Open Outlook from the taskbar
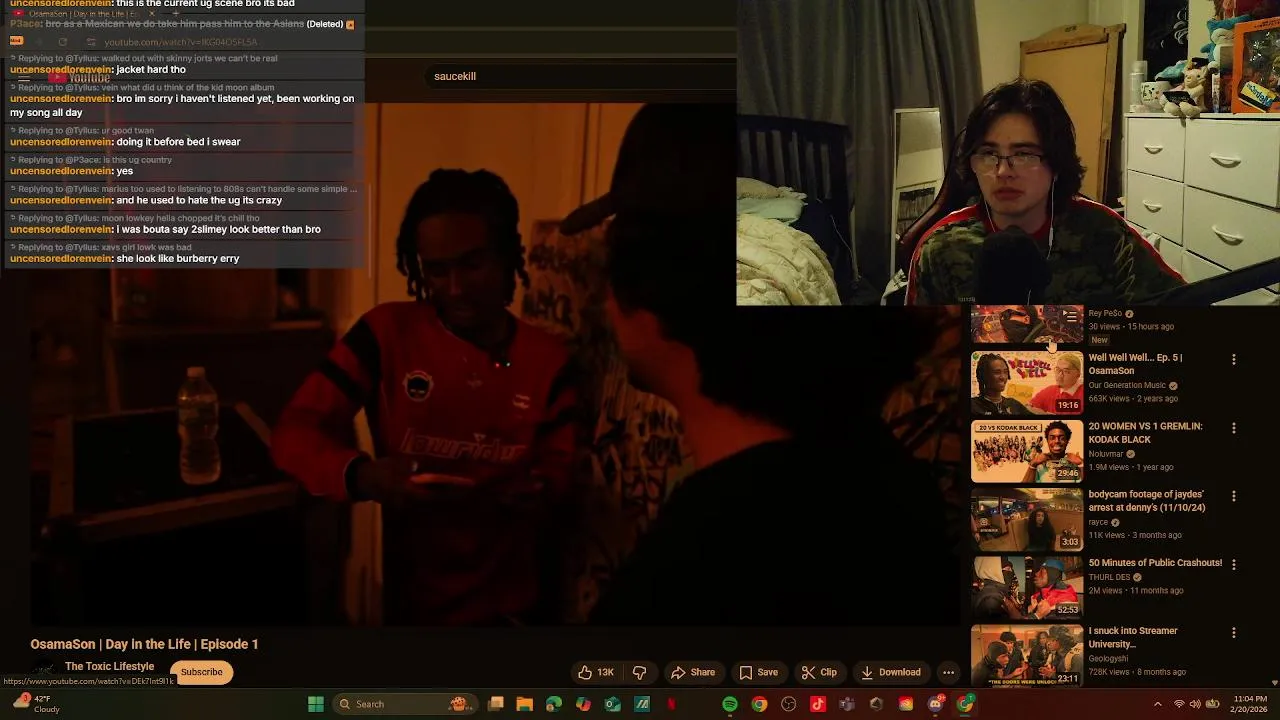 click(612, 704)
